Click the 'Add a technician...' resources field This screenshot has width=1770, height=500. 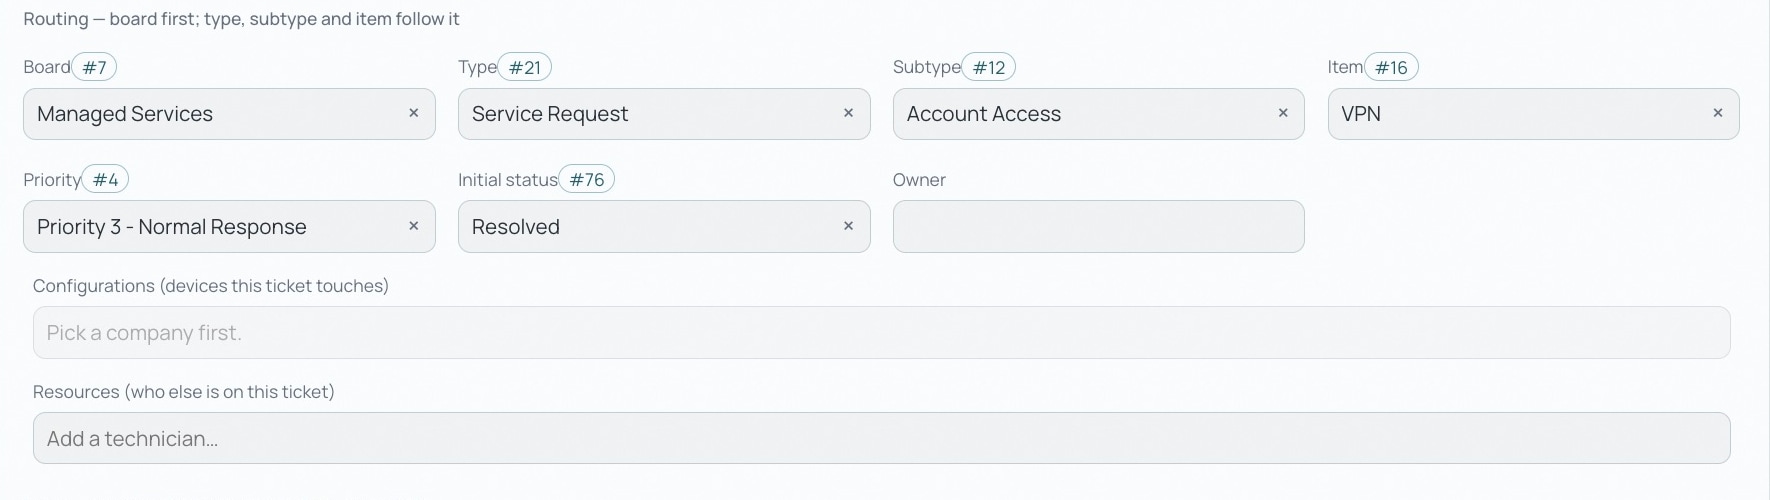point(882,438)
